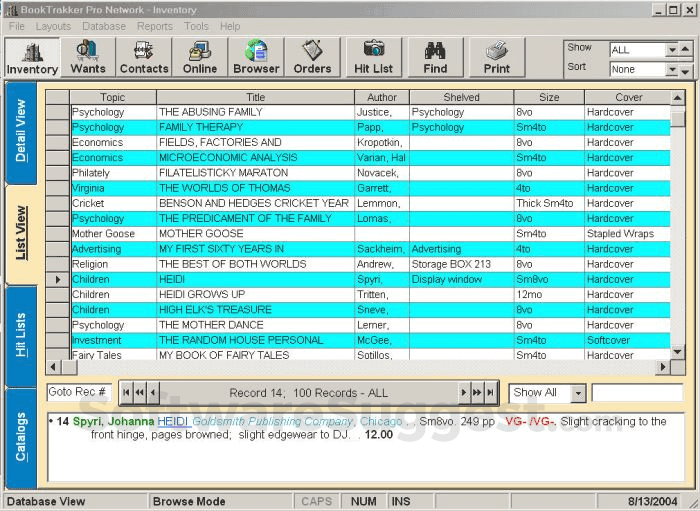Switch to the Detail View tab
This screenshot has width=700, height=511.
tap(21, 131)
